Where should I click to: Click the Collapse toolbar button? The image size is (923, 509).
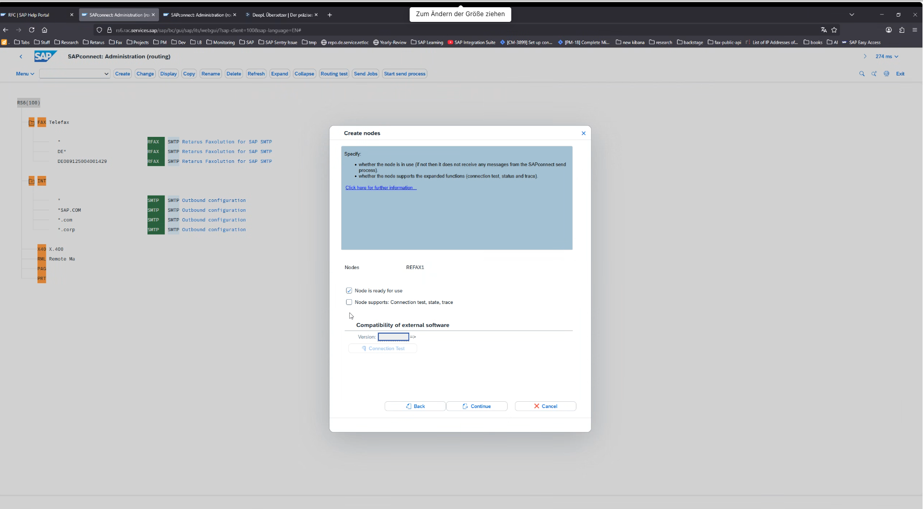(x=304, y=74)
